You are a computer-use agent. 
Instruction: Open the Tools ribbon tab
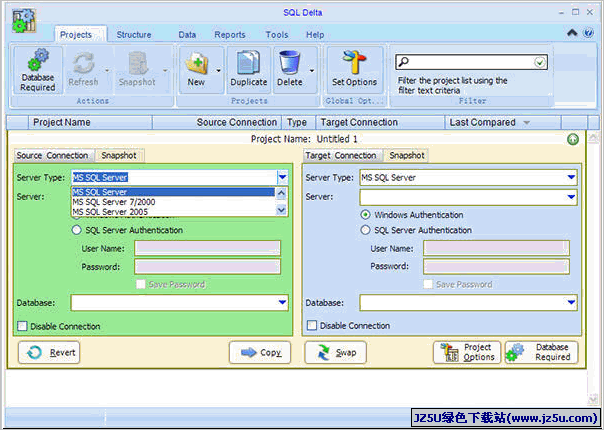(277, 35)
